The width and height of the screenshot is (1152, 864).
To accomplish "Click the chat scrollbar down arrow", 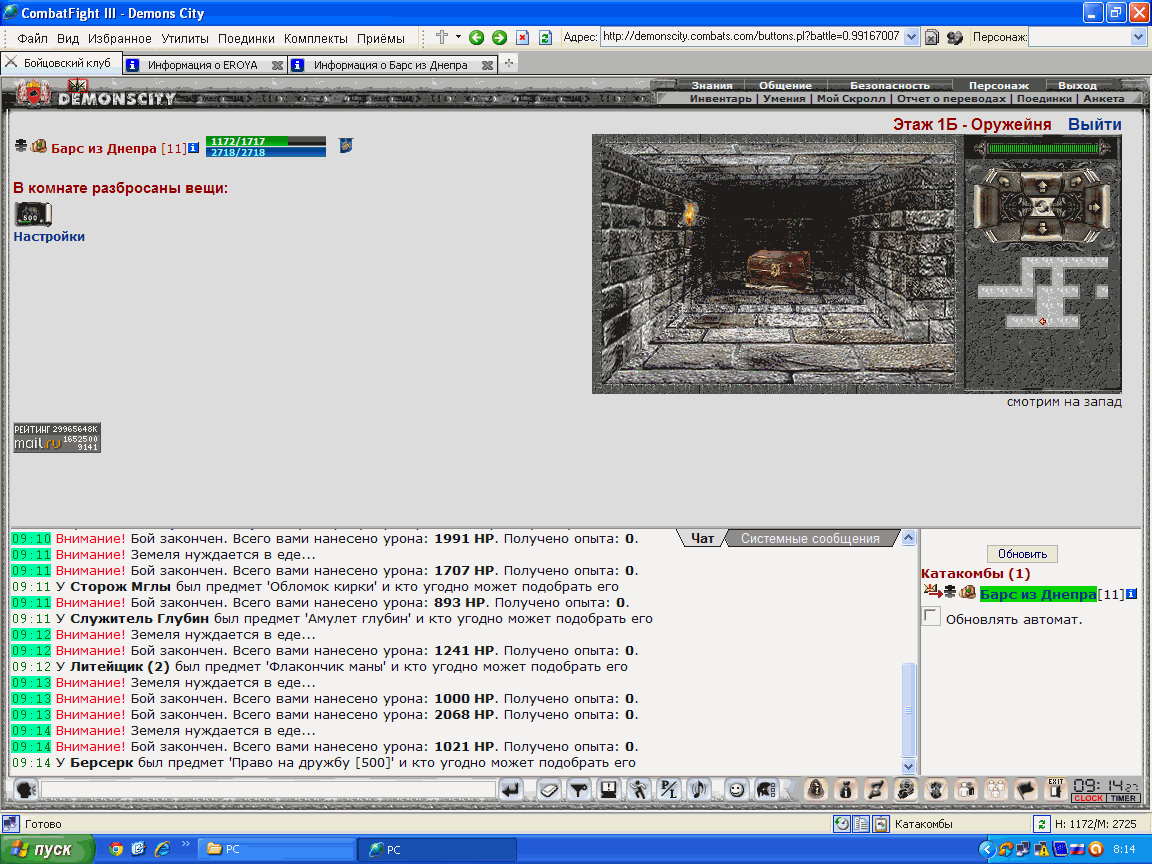I will pyautogui.click(x=908, y=766).
